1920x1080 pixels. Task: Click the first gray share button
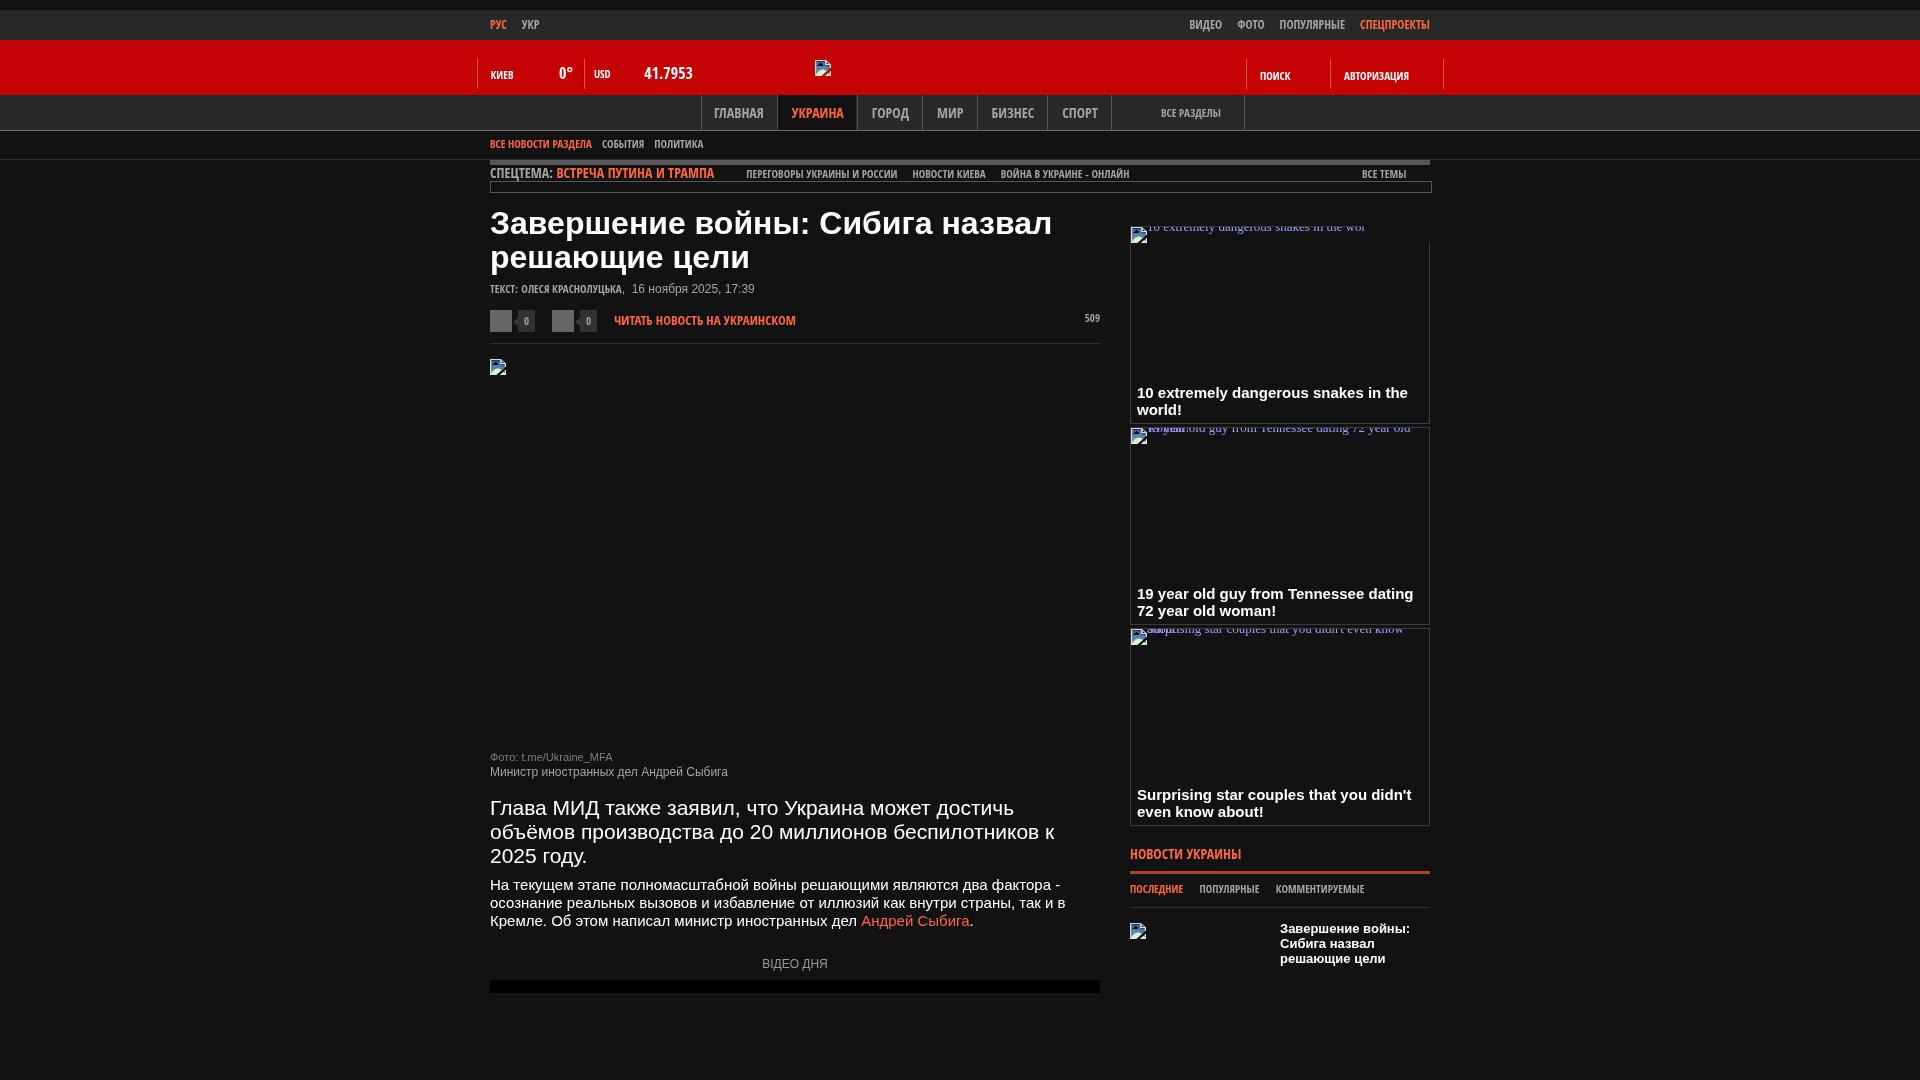point(501,321)
